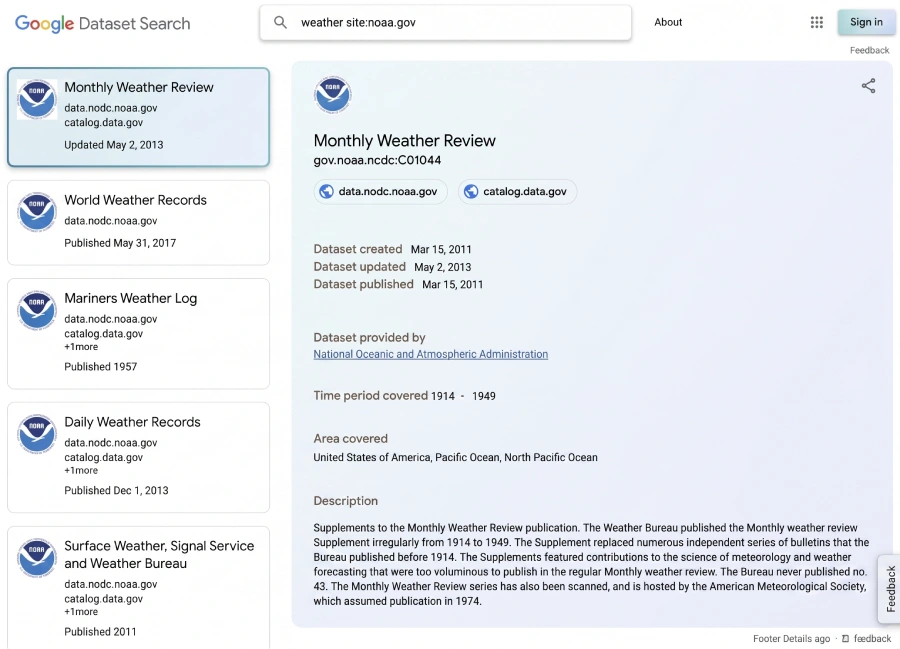Select the World Weather Records result
This screenshot has height=649, width=900.
point(138,223)
